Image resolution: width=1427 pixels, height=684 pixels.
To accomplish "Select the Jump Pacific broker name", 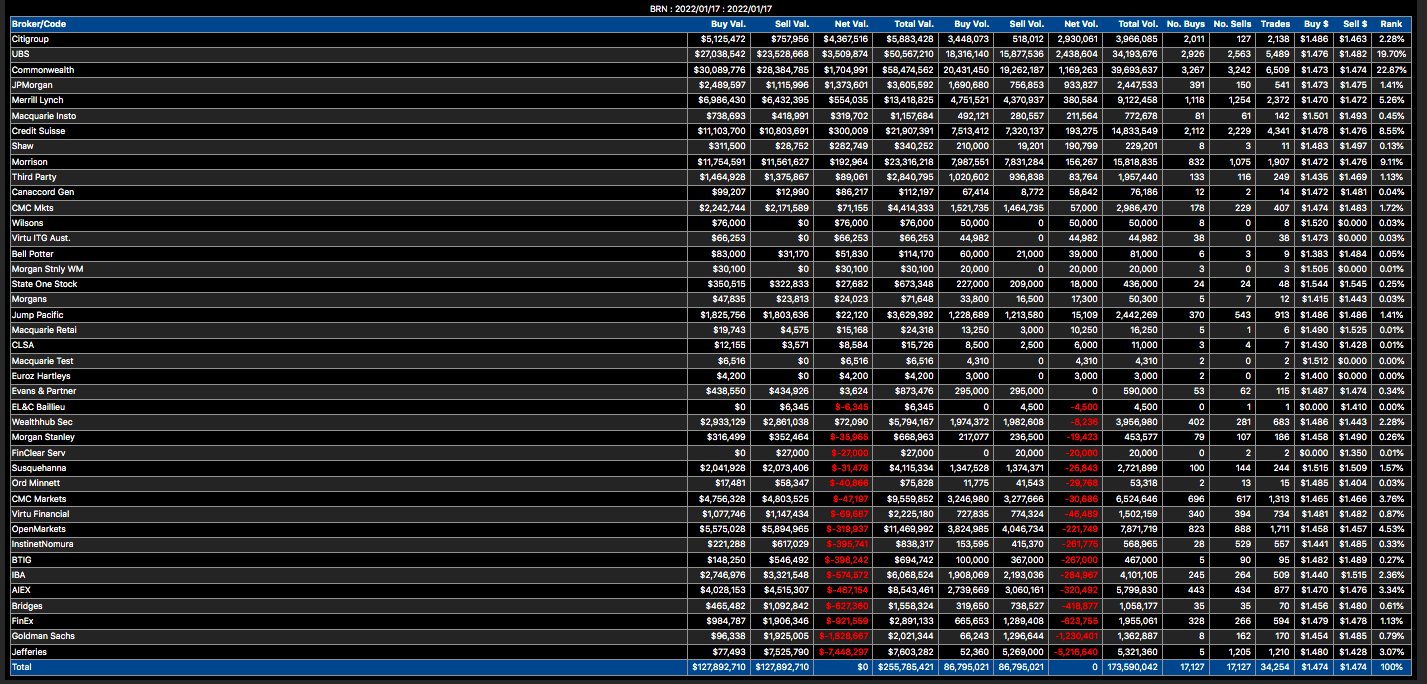I will (36, 315).
